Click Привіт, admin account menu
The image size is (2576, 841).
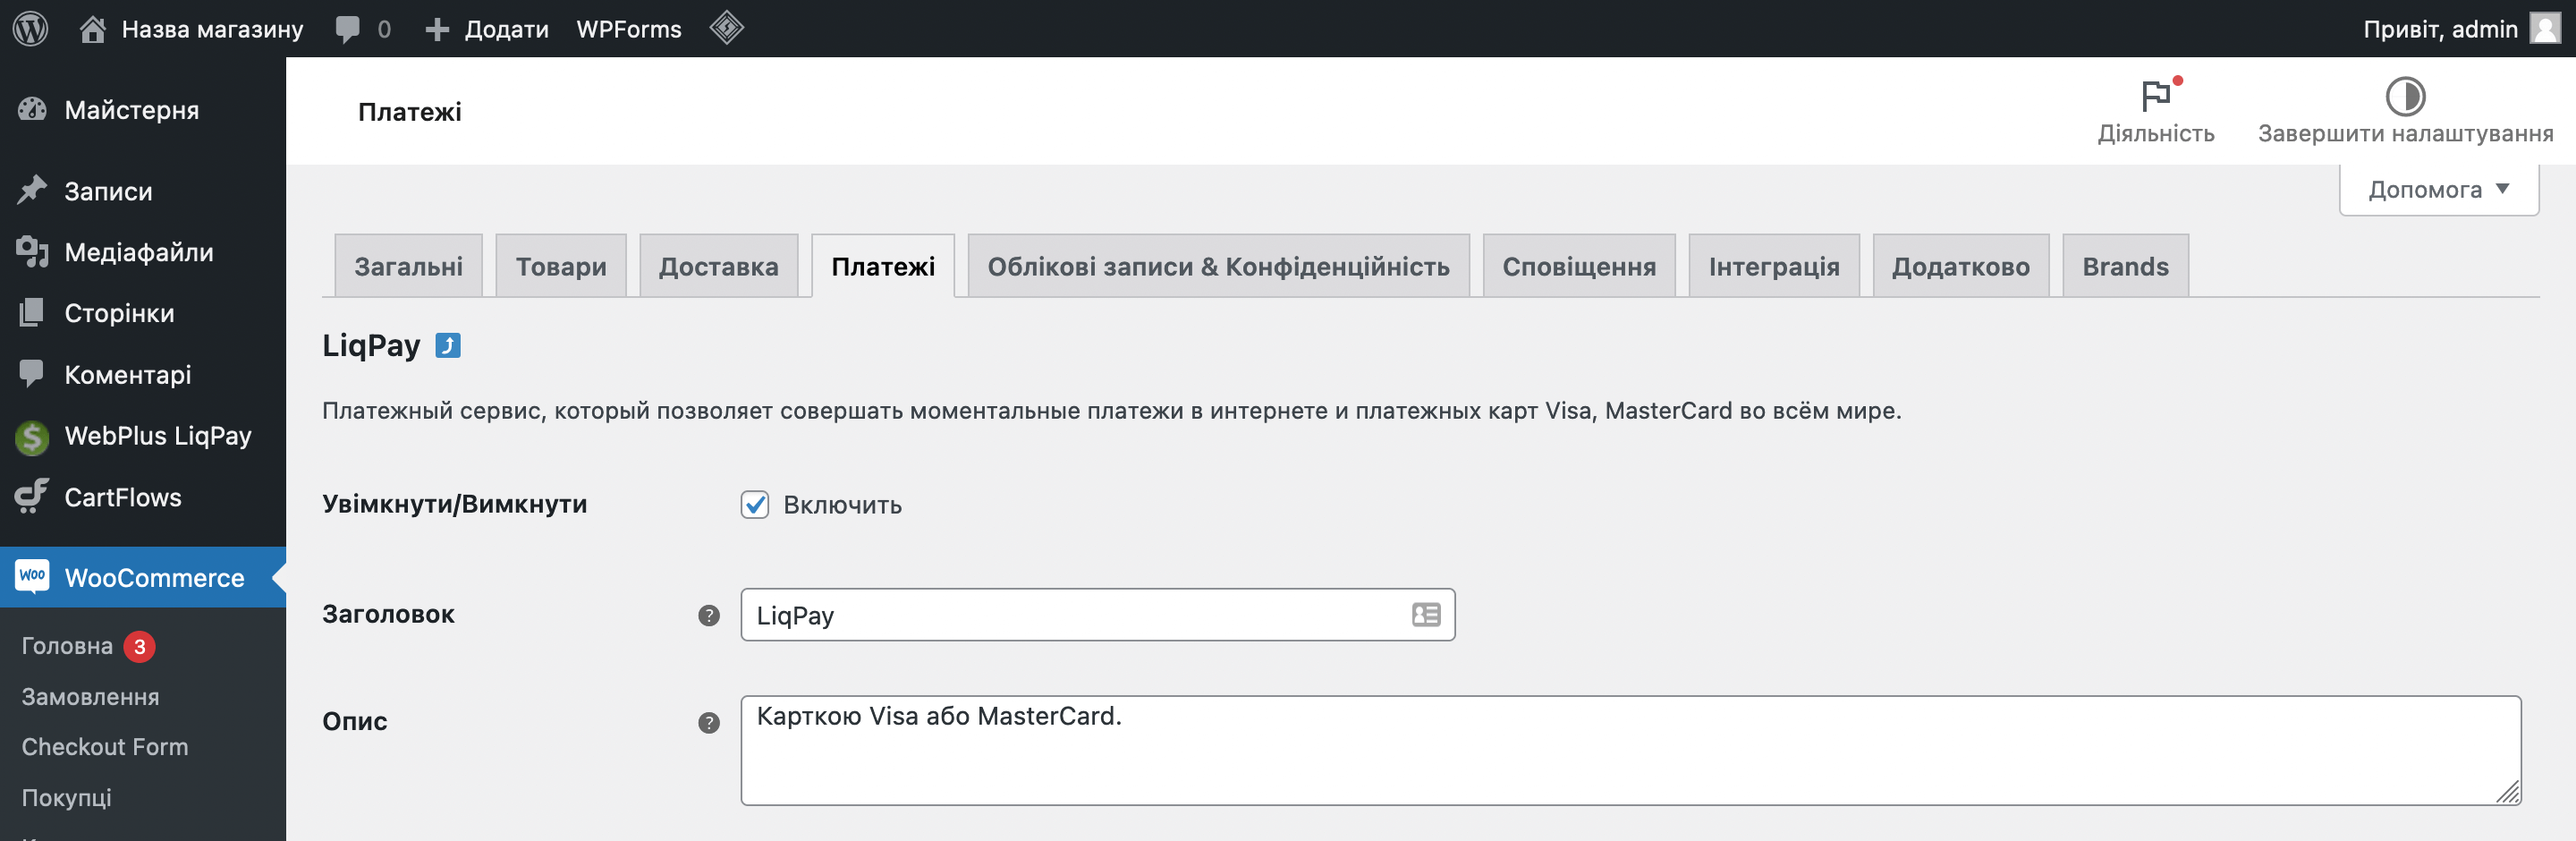2440,29
